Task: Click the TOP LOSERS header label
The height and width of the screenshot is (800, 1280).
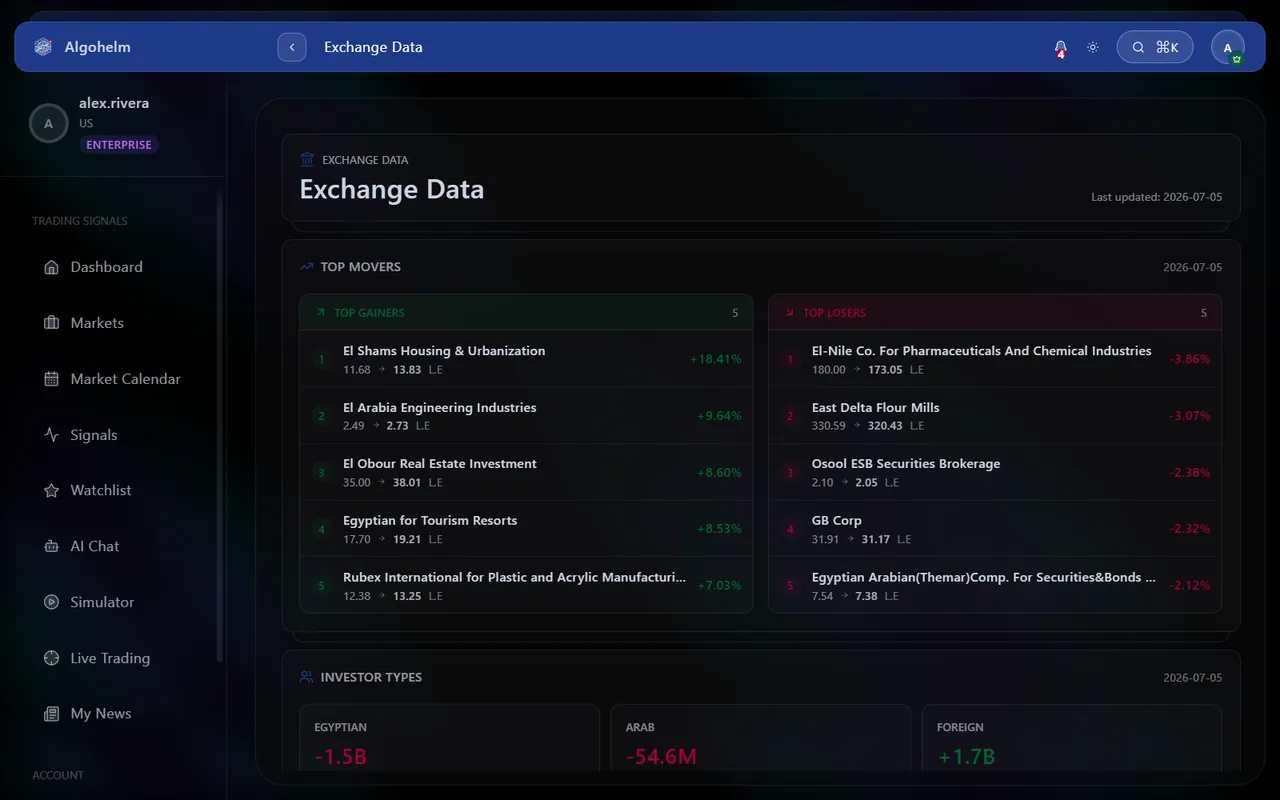Action: pos(834,313)
